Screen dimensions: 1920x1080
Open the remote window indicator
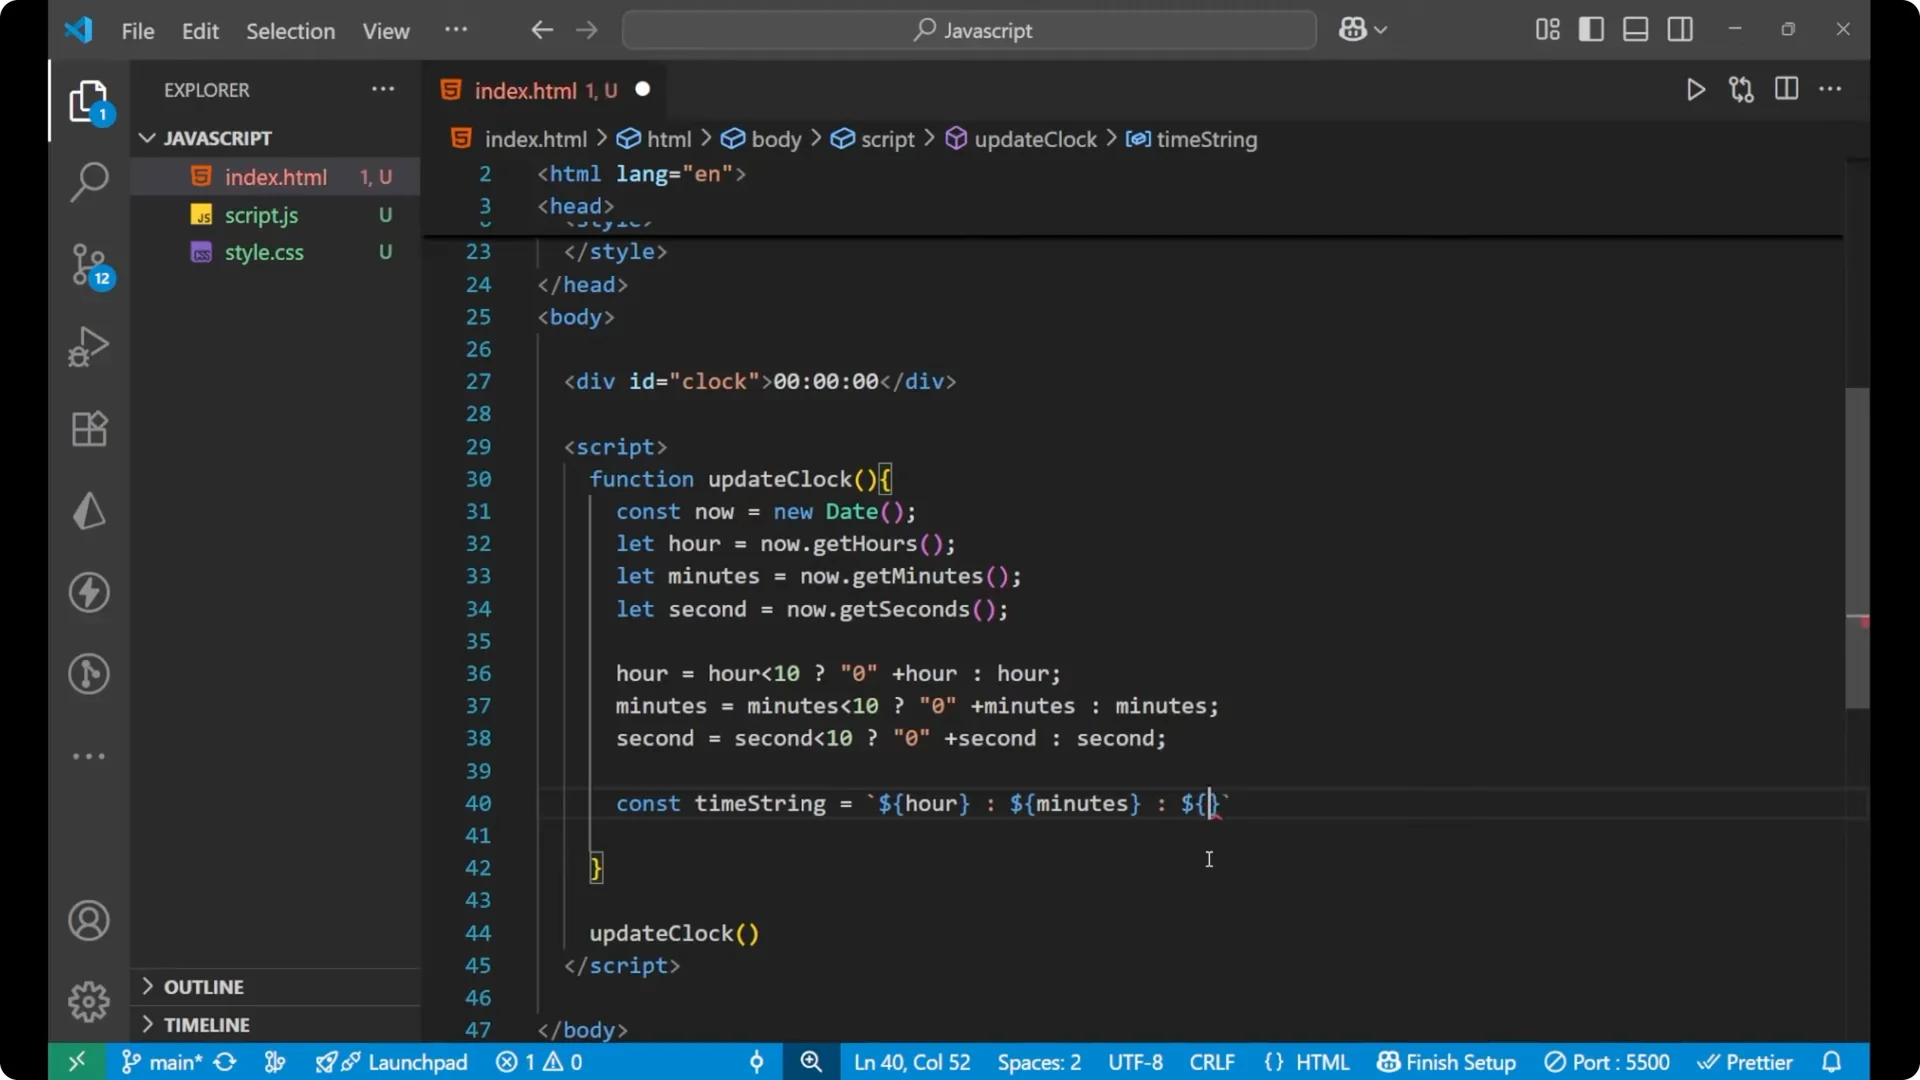[x=77, y=1062]
